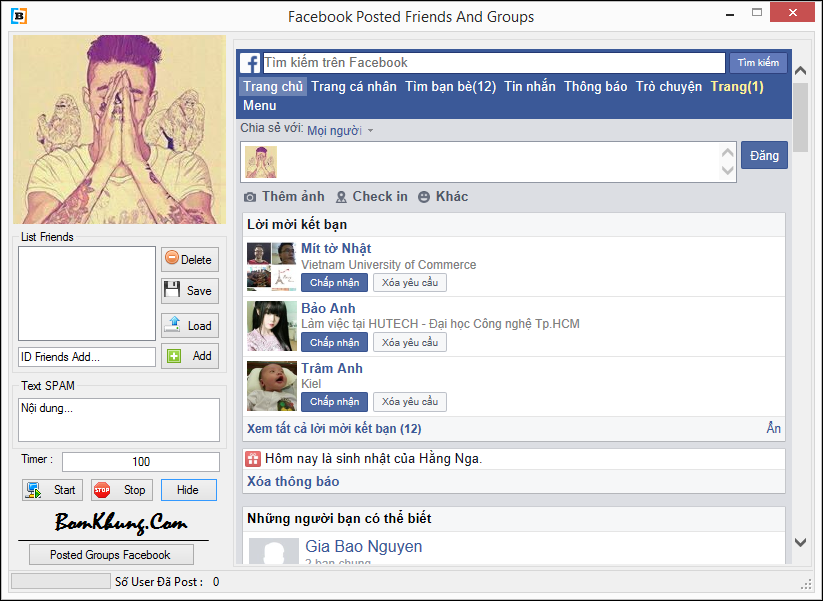
Task: Open the Trang(1) tab
Action: tap(736, 87)
